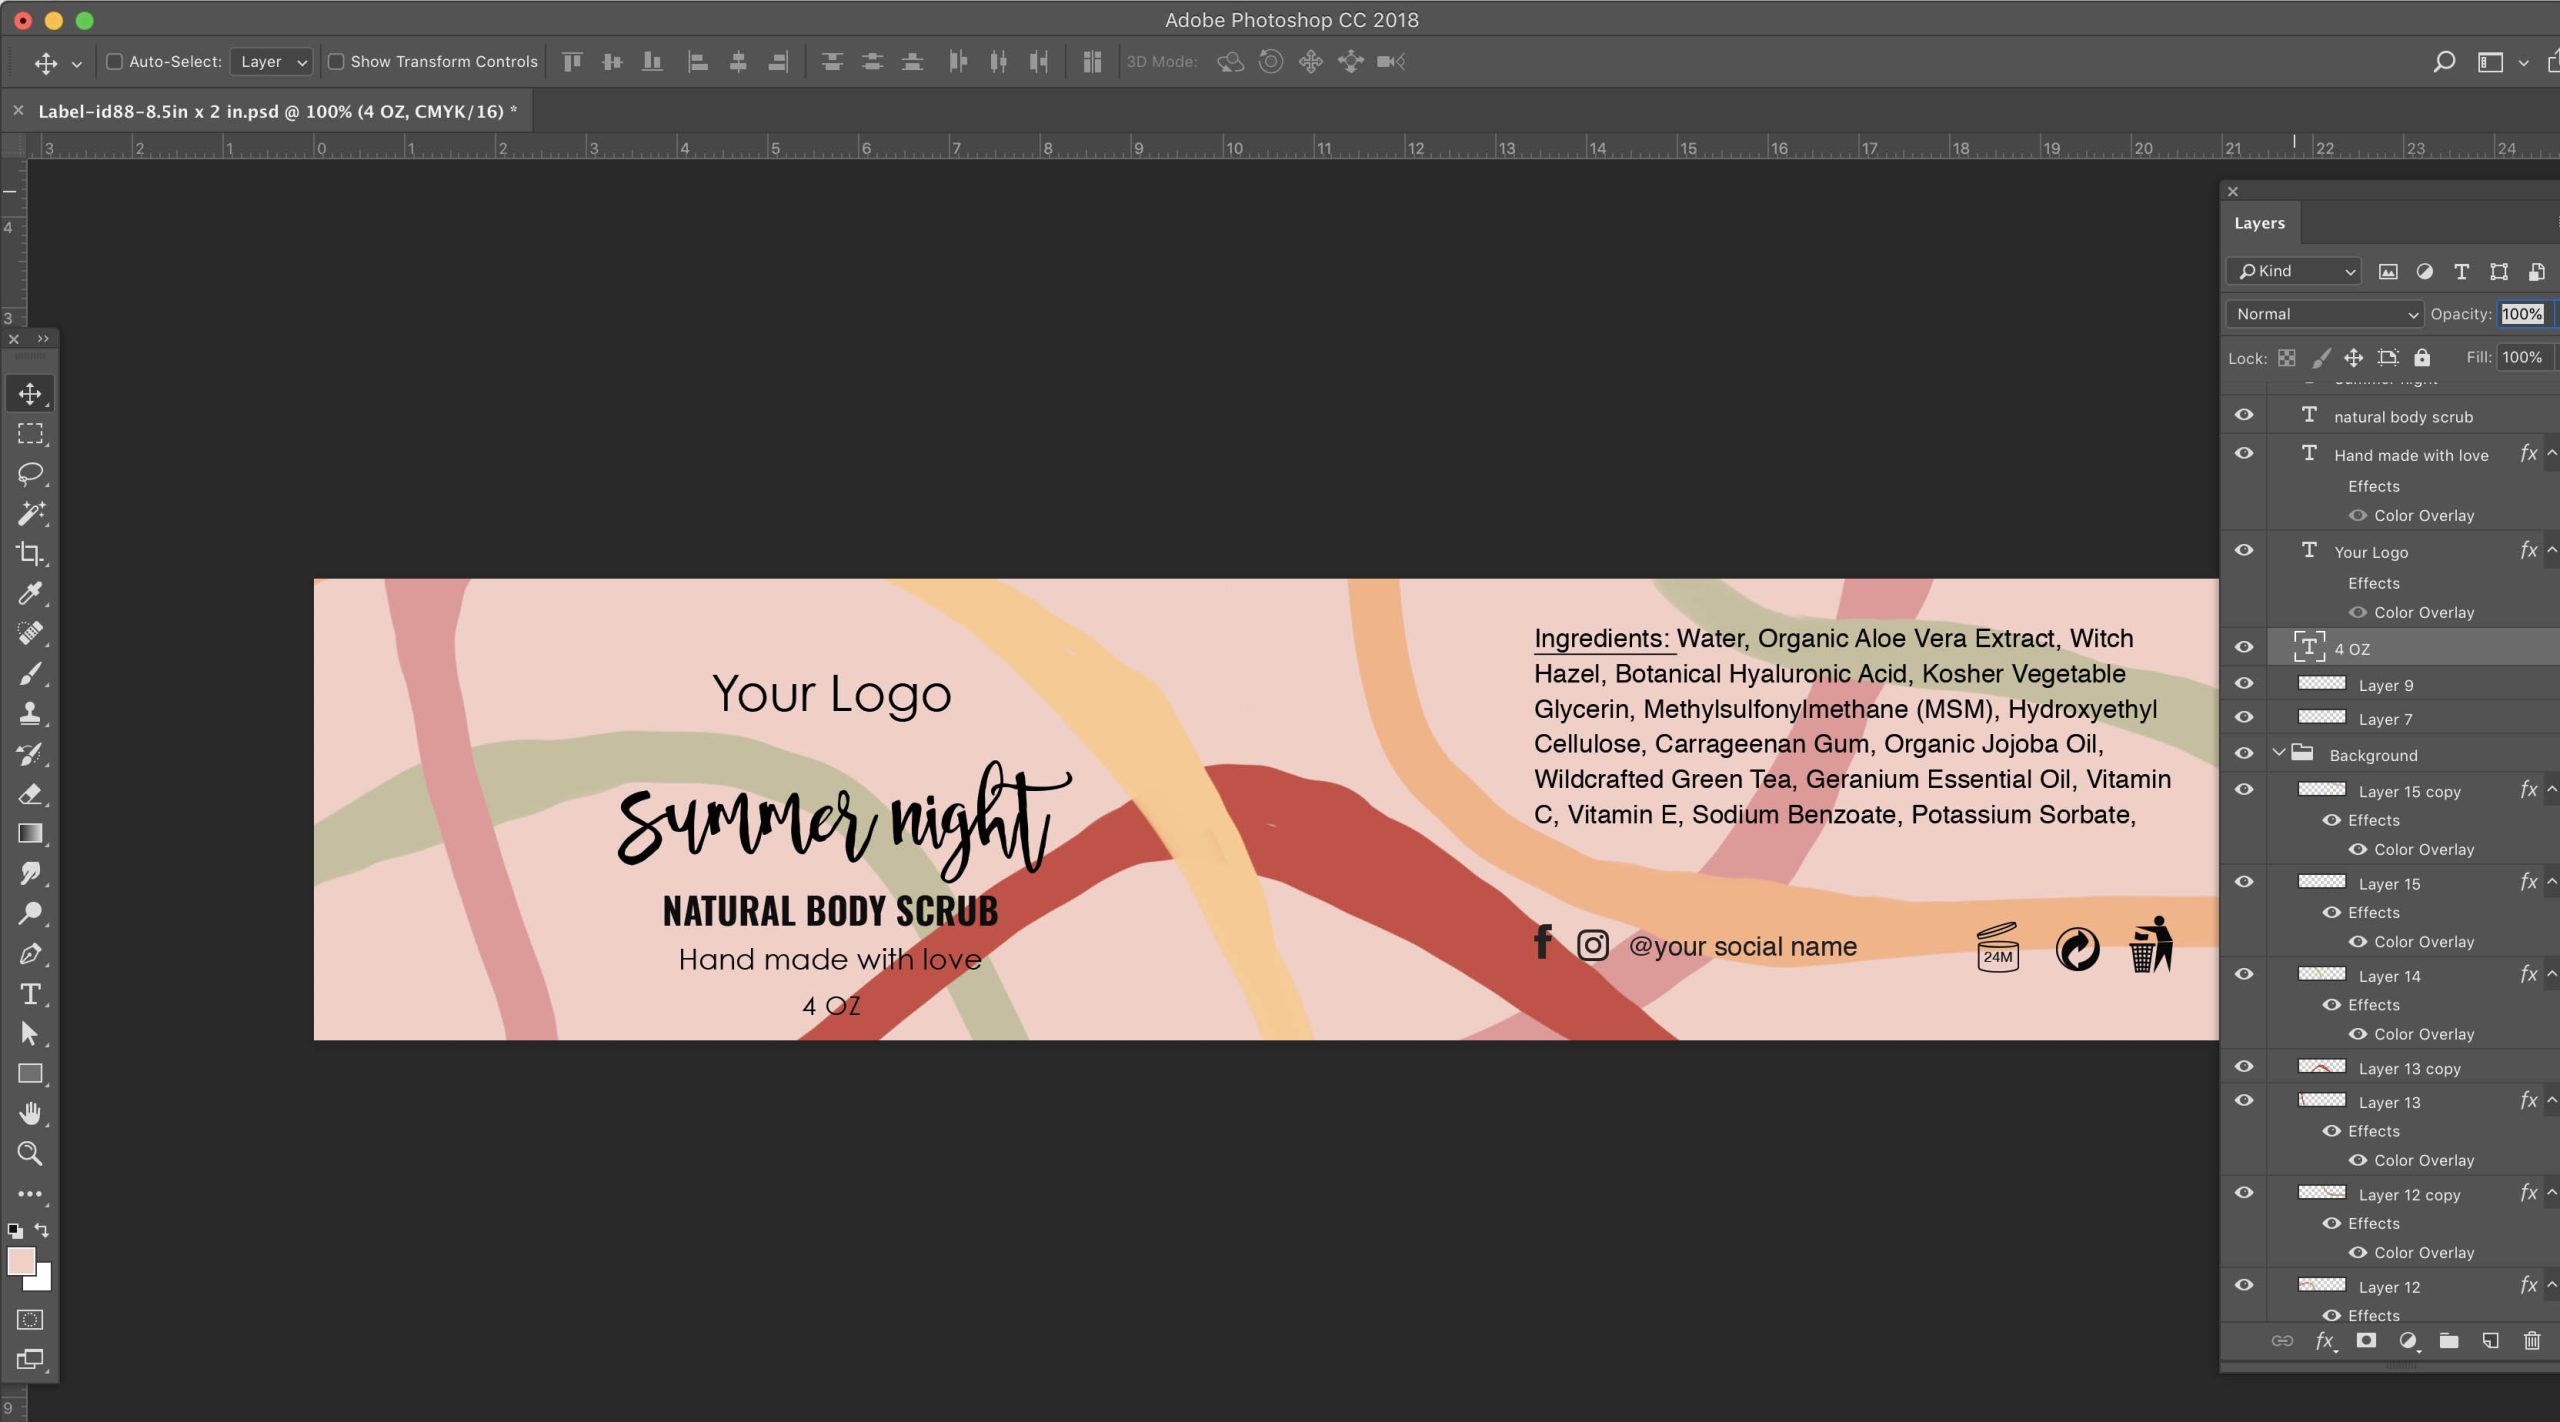Viewport: 2560px width, 1422px height.
Task: Select the Label-id88 document tab
Action: tap(278, 112)
